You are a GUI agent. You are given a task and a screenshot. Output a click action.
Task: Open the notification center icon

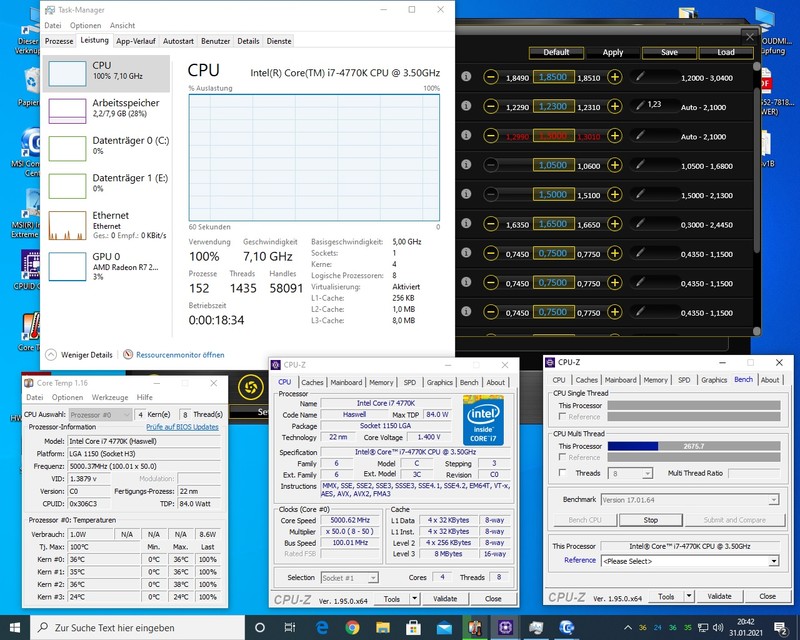coord(781,628)
